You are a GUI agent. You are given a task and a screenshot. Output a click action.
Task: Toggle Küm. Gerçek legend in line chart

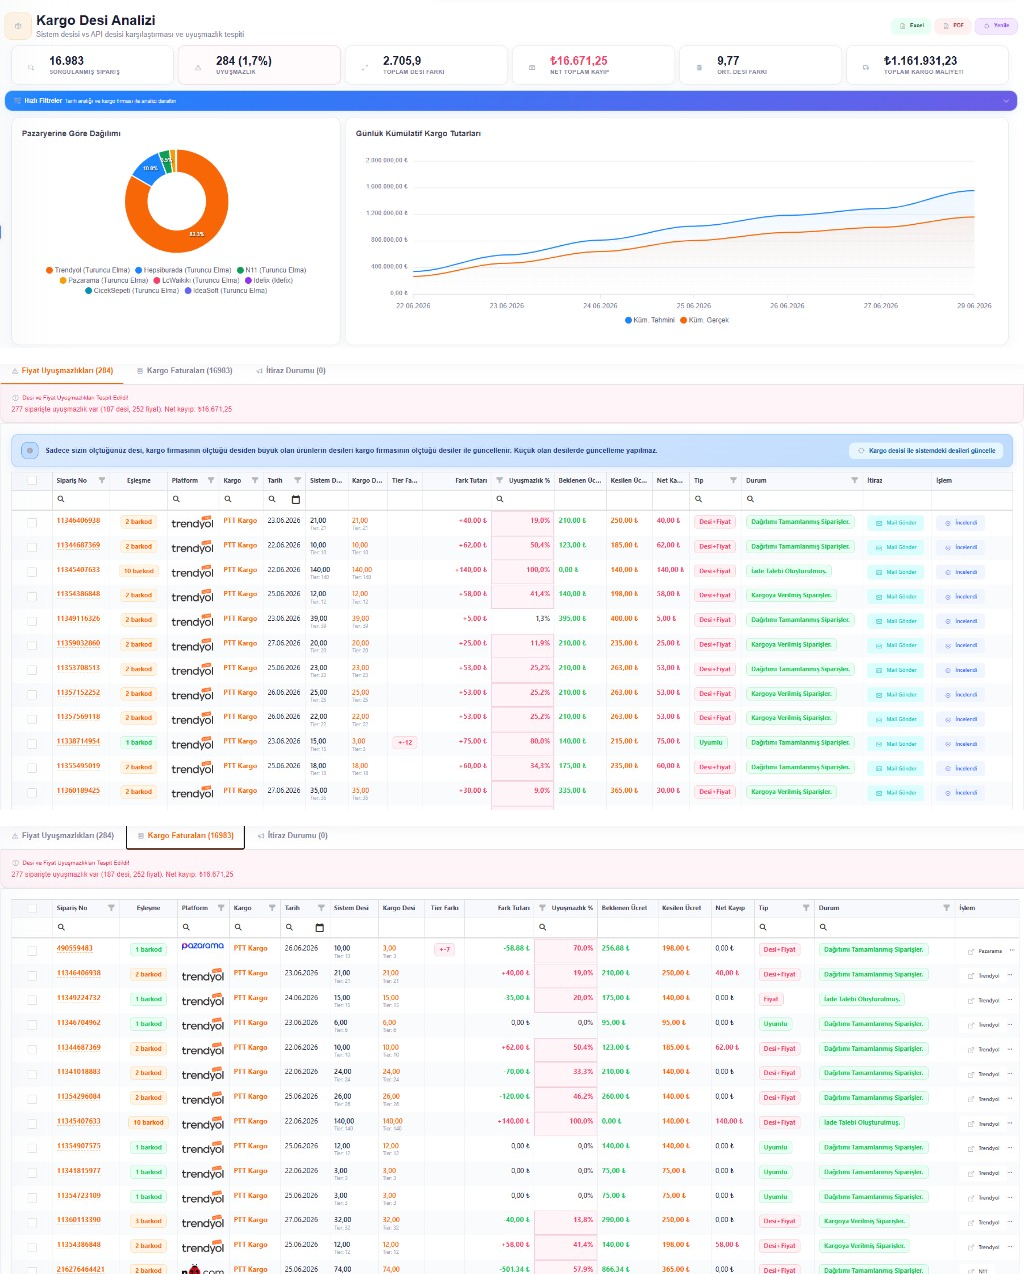pos(704,320)
